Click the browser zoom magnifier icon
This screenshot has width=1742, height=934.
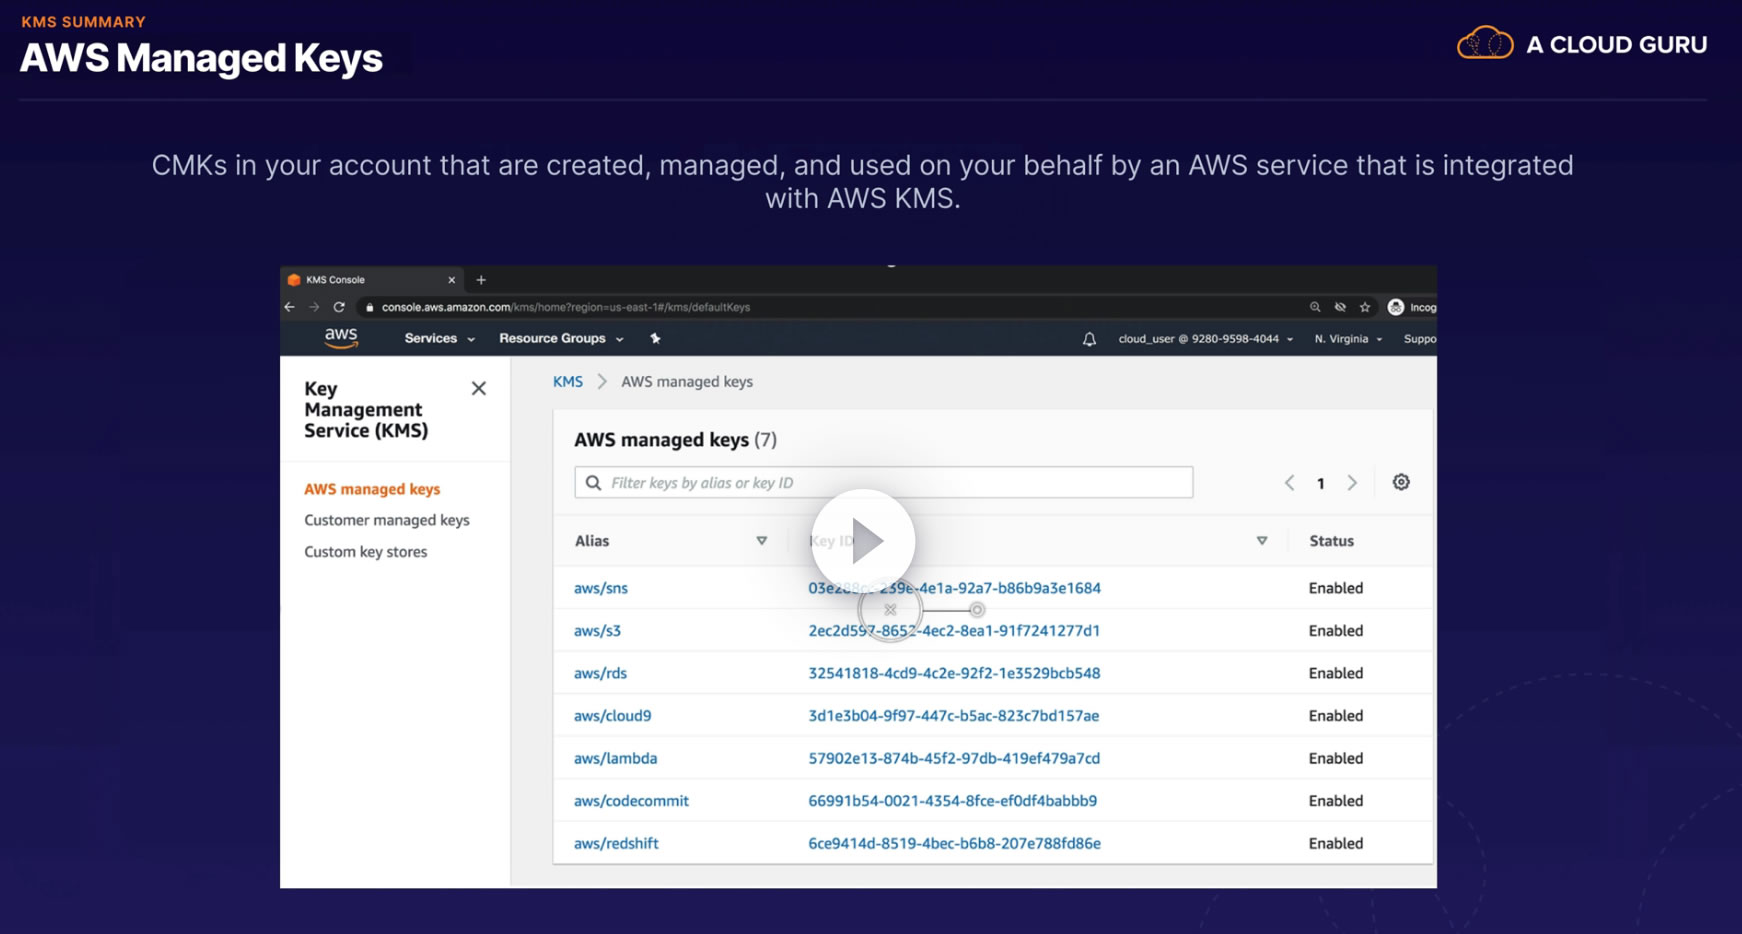pyautogui.click(x=1315, y=307)
